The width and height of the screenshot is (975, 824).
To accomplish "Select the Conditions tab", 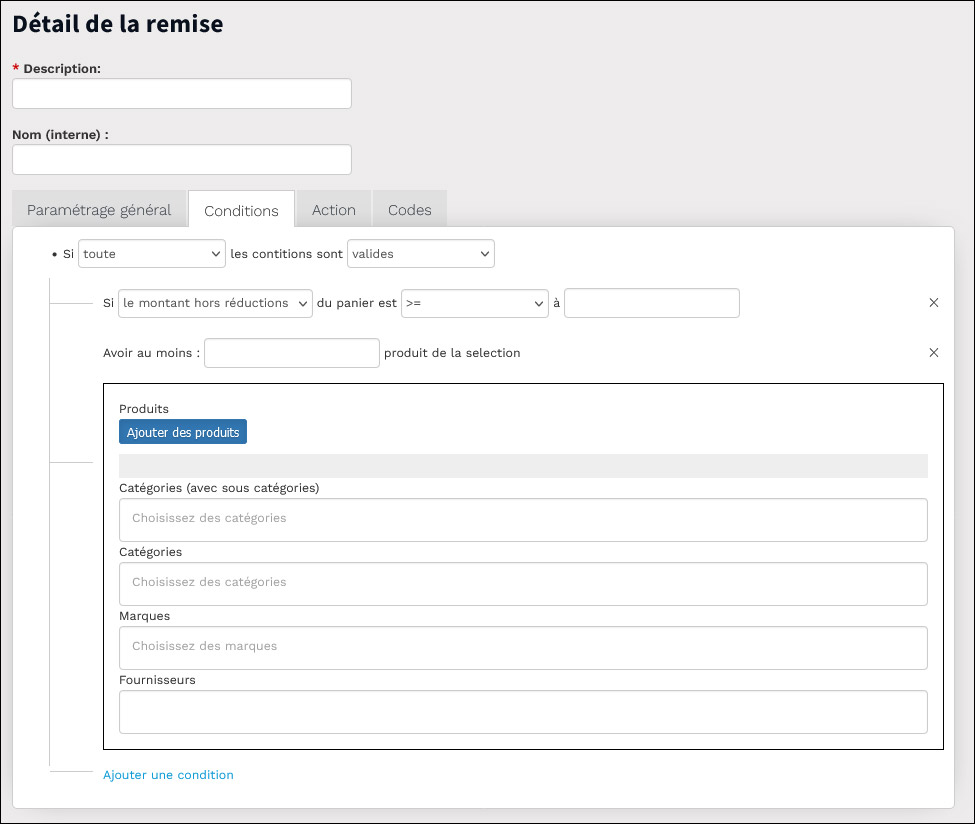I will point(241,210).
